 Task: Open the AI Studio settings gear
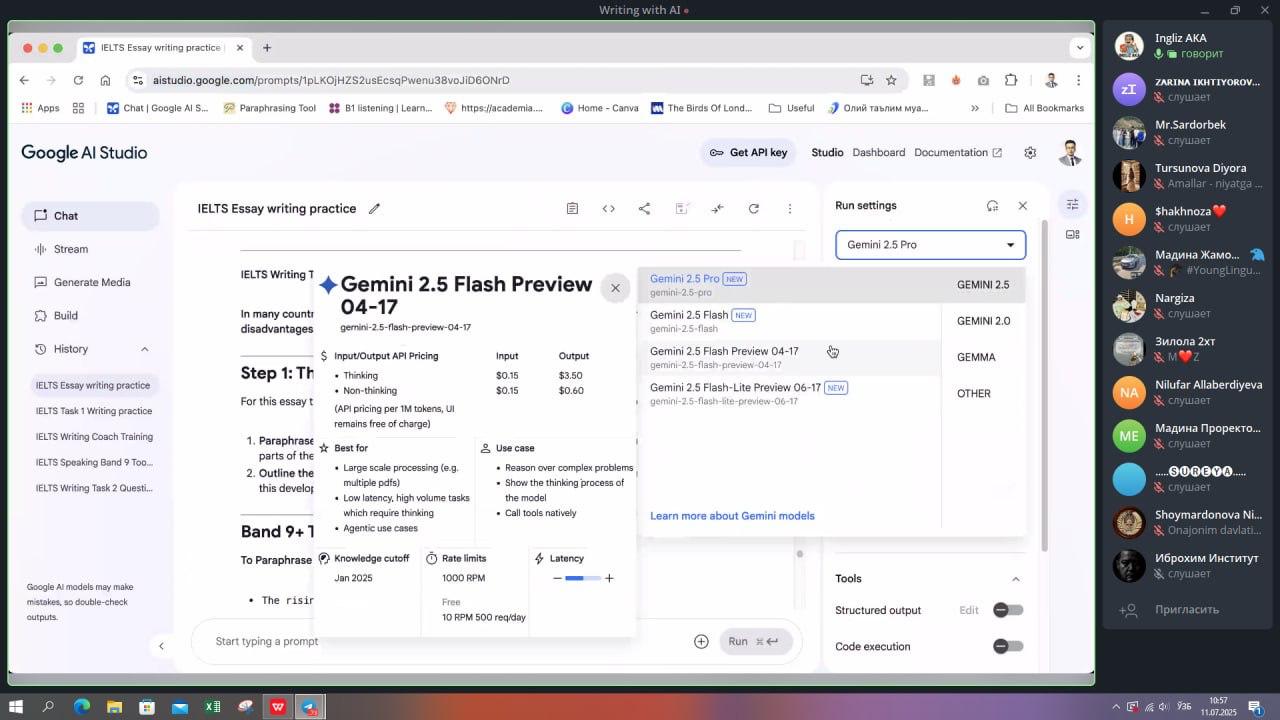[x=1030, y=153]
